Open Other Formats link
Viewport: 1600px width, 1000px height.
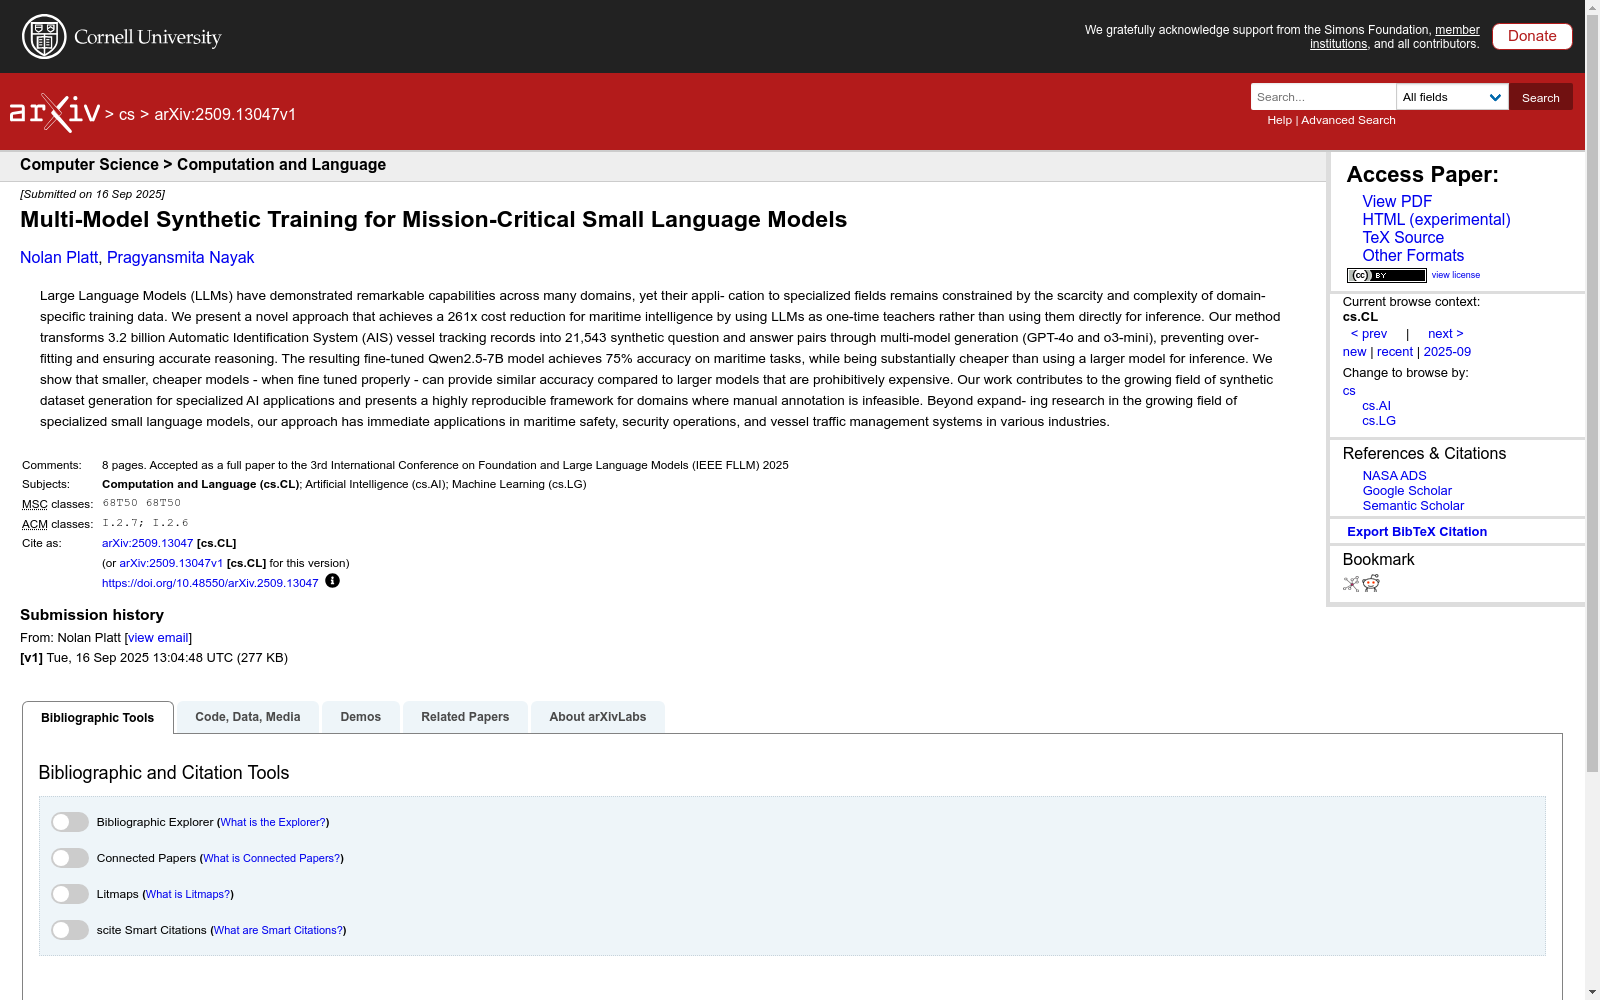click(x=1413, y=256)
